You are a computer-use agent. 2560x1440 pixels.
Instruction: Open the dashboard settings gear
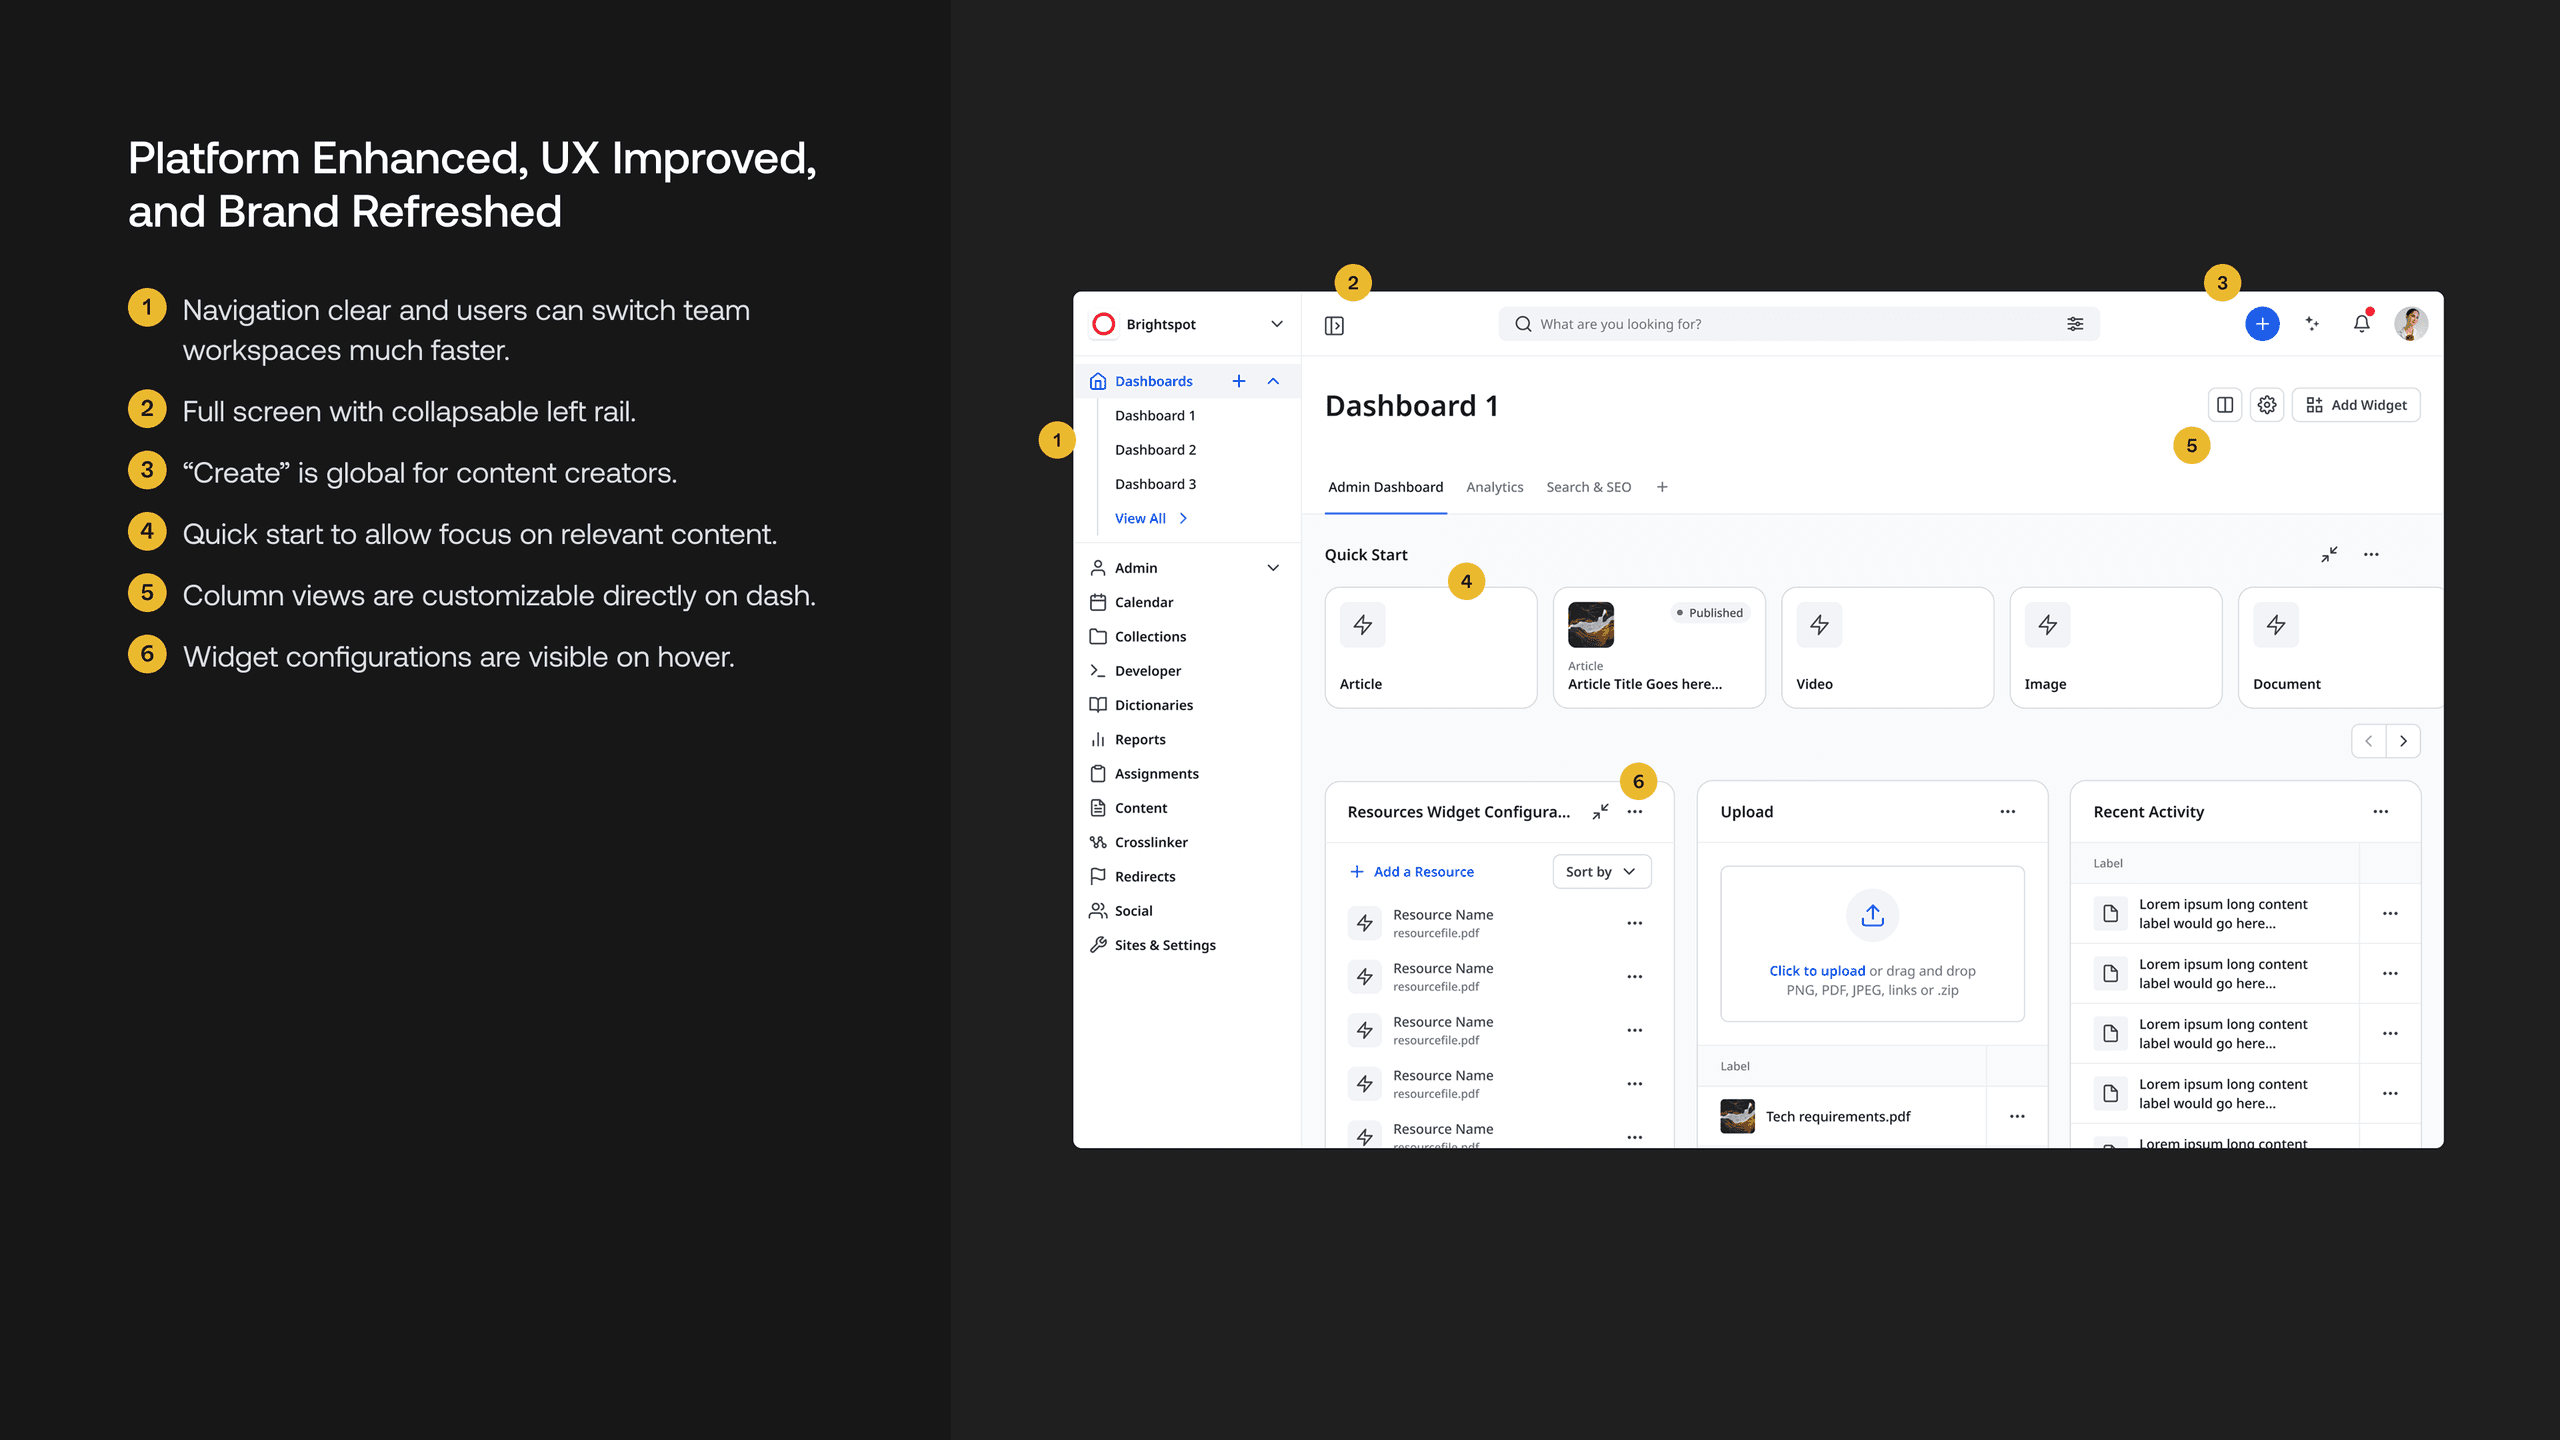[x=2267, y=405]
